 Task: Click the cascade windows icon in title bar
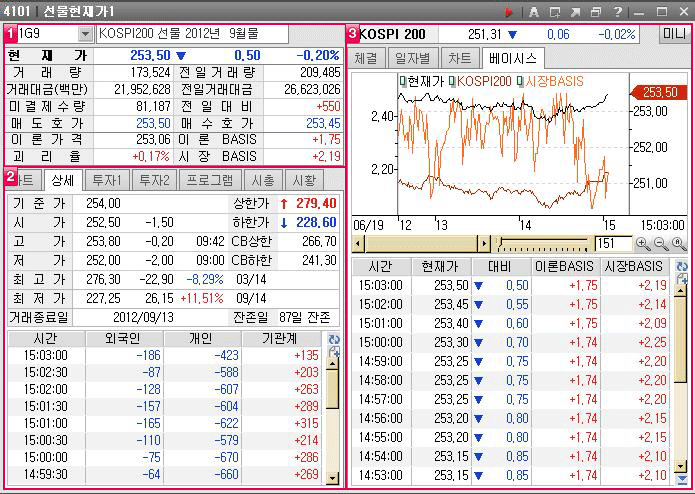596,12
